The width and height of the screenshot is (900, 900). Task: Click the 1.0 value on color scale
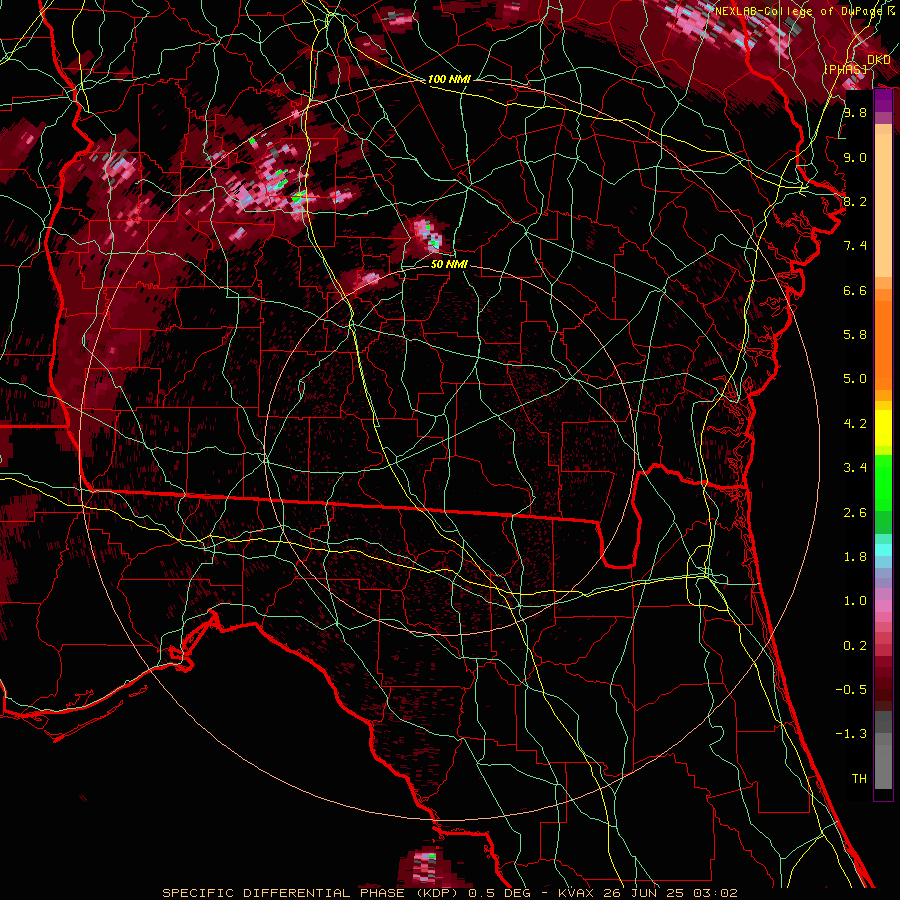pos(855,601)
